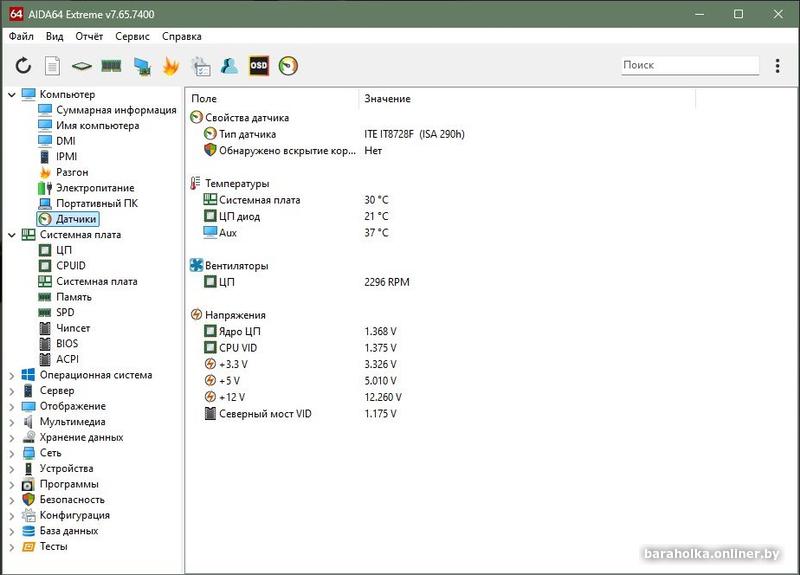Image resolution: width=800 pixels, height=575 pixels.
Task: Click the Значение column header
Action: tap(387, 99)
